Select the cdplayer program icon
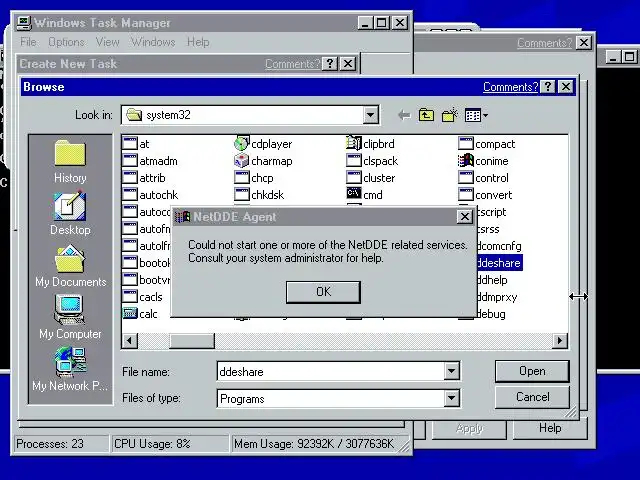The height and width of the screenshot is (480, 640). click(242, 144)
